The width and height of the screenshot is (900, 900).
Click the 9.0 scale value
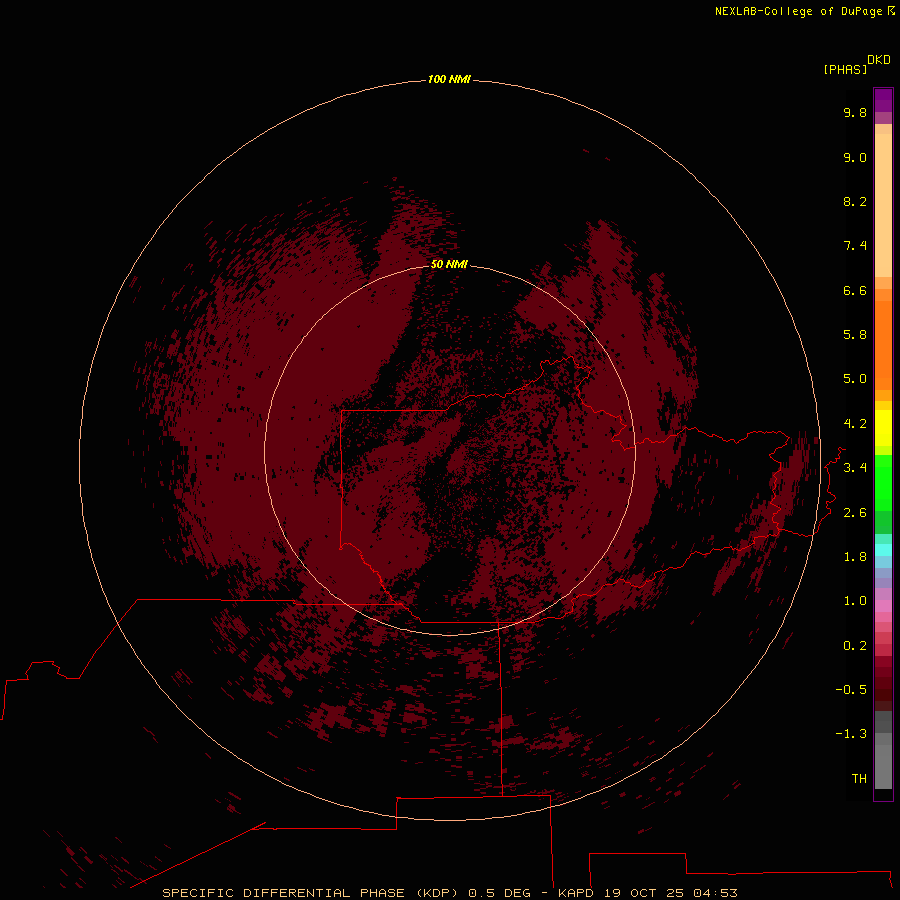coord(855,157)
